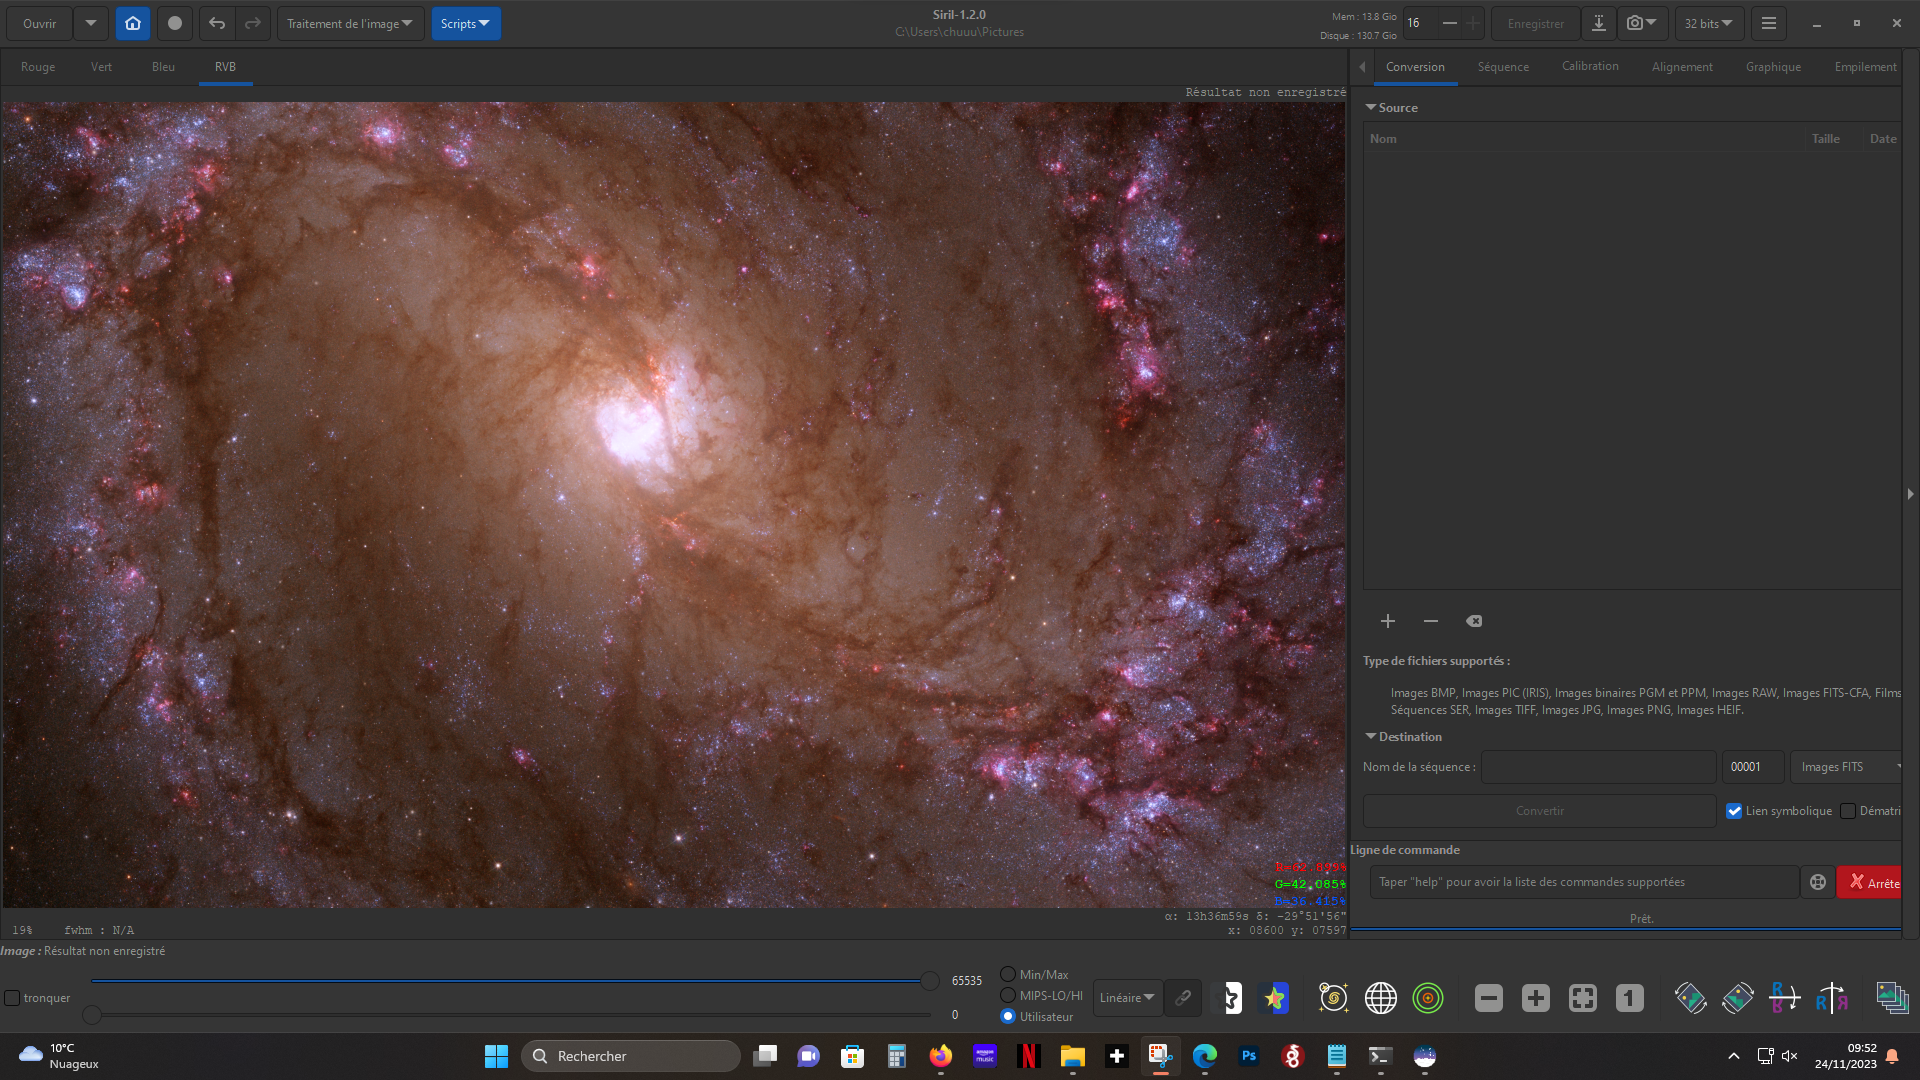
Task: Click the lower cutoff slider handle at 0
Action: click(92, 1015)
